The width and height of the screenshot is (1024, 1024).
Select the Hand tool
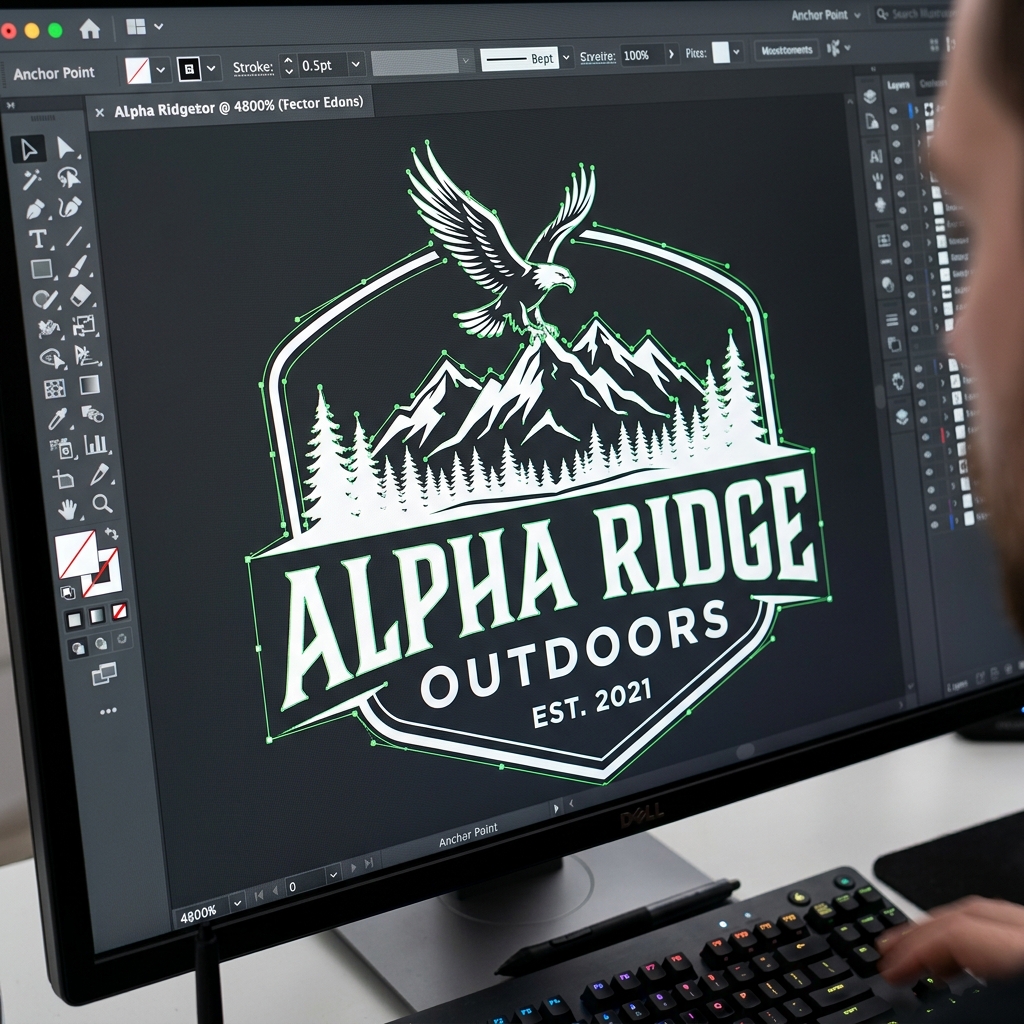pyautogui.click(x=67, y=509)
